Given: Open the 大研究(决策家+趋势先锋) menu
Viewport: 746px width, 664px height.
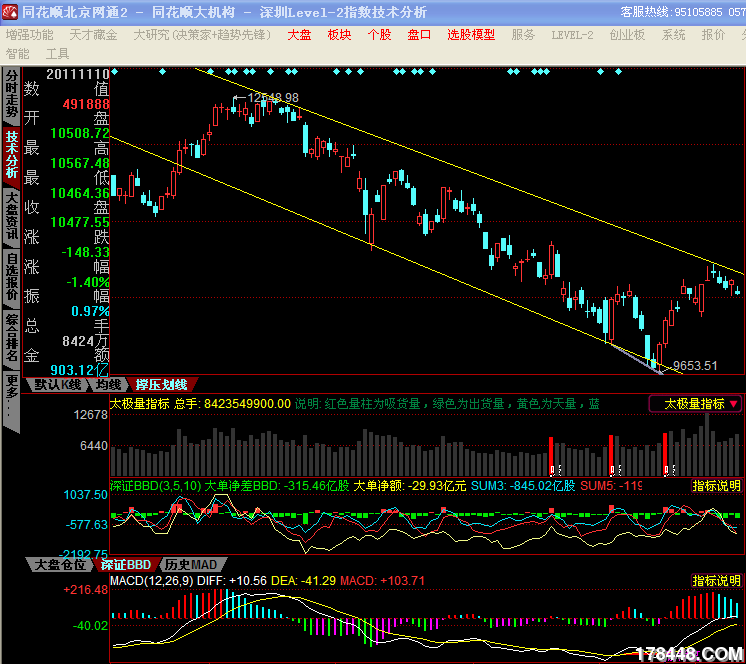Looking at the screenshot, I should click(202, 35).
